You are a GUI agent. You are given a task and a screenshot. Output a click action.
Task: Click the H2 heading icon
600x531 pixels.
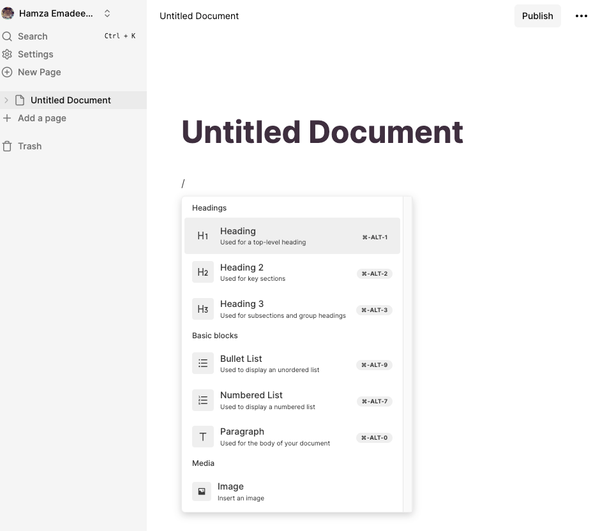tap(203, 272)
